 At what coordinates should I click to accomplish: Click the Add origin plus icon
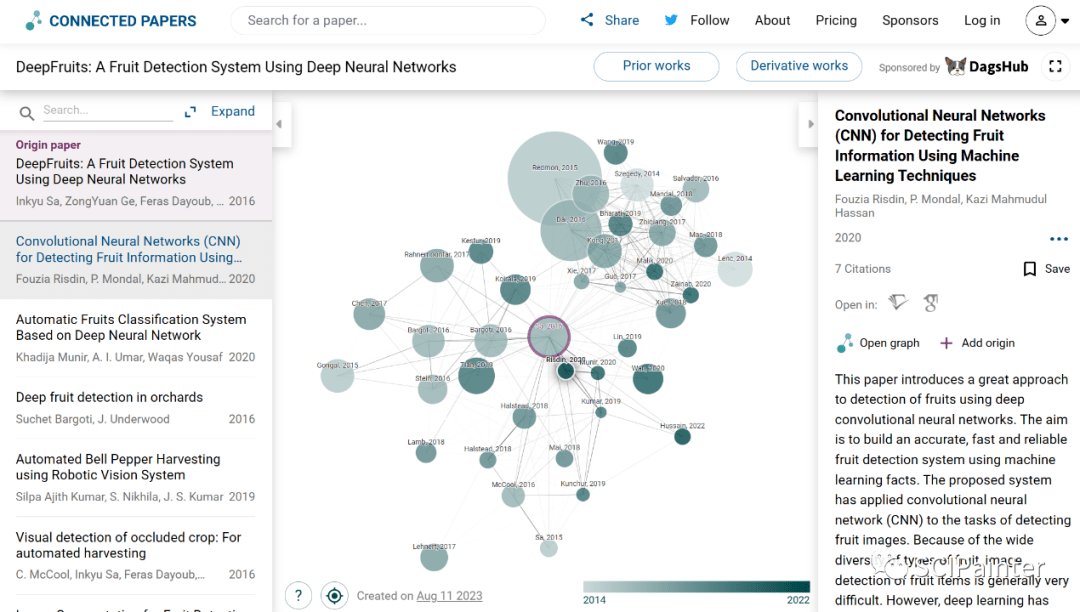point(946,343)
